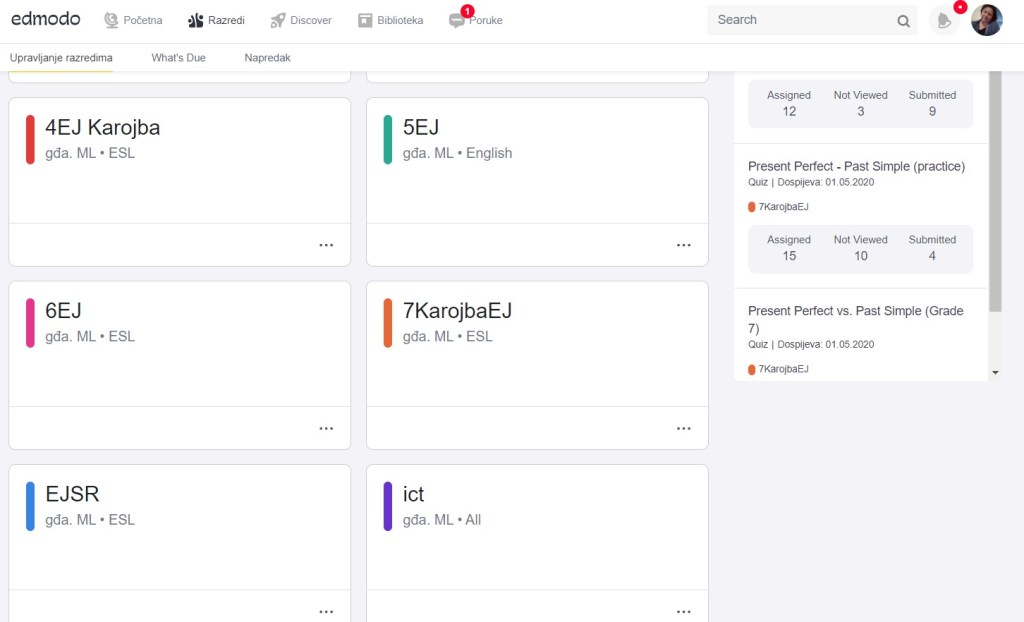Click into the Search input field
The image size is (1024, 622).
[x=798, y=20]
